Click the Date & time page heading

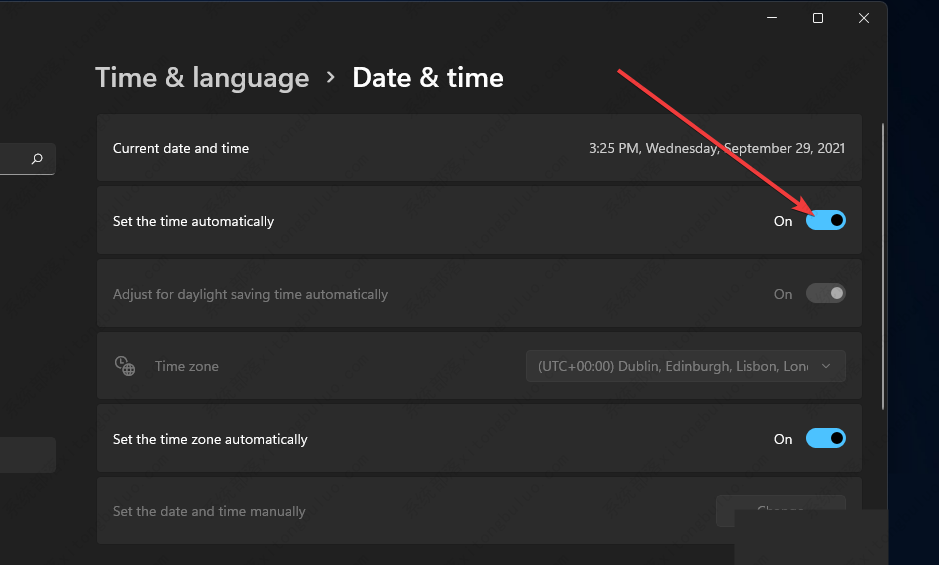(x=428, y=78)
